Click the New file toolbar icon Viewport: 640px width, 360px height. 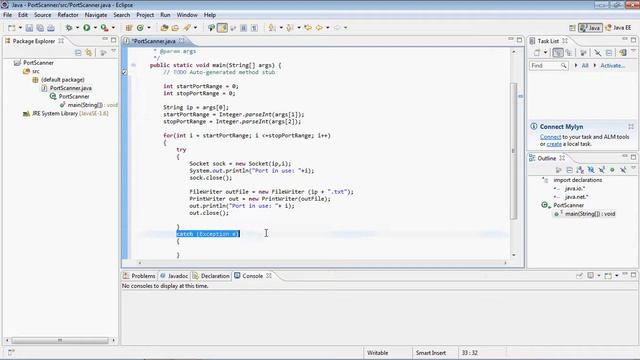point(11,28)
